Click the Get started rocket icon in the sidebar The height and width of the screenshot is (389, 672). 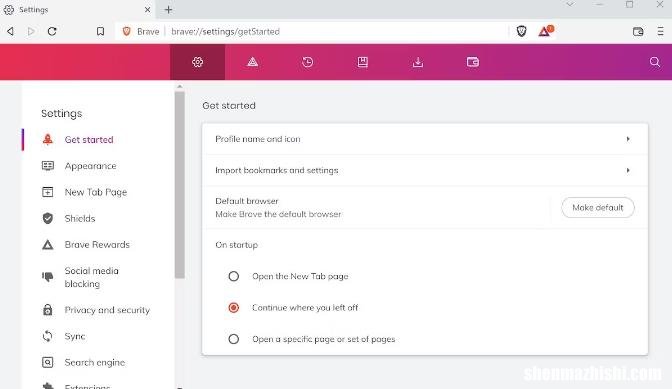click(x=48, y=139)
